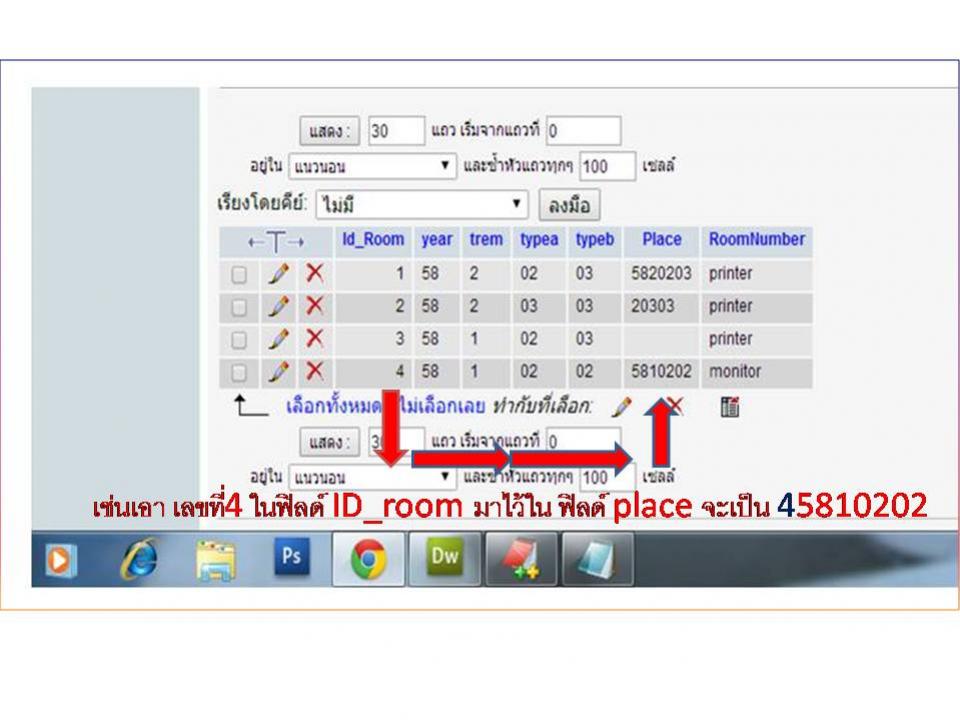This screenshot has width=960, height=720.
Task: Launch Internet Explorer from taskbar
Action: pyautogui.click(x=140, y=559)
